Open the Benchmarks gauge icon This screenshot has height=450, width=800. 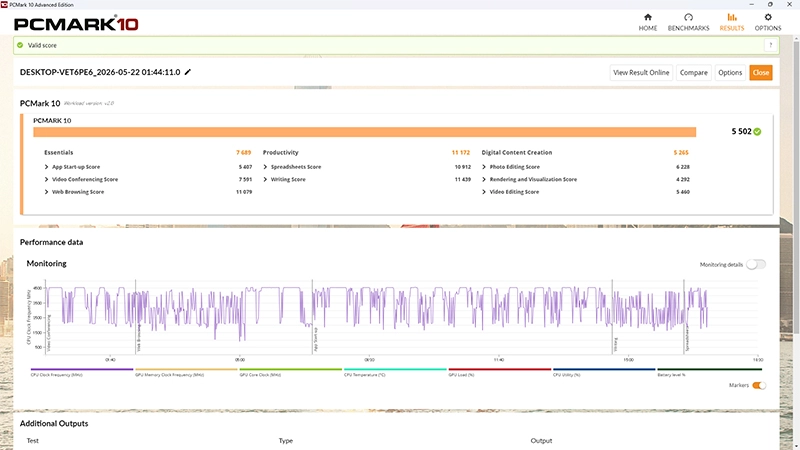click(688, 17)
